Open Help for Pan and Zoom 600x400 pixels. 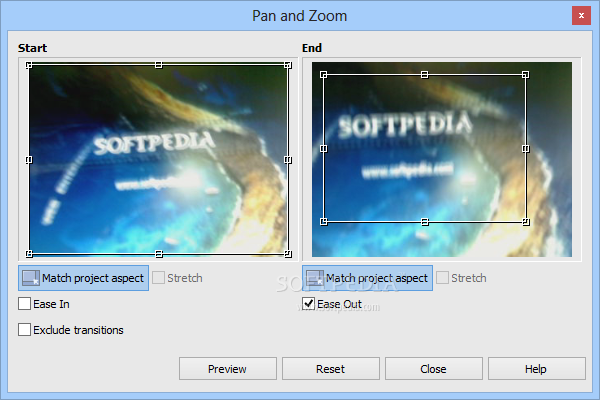tap(536, 369)
